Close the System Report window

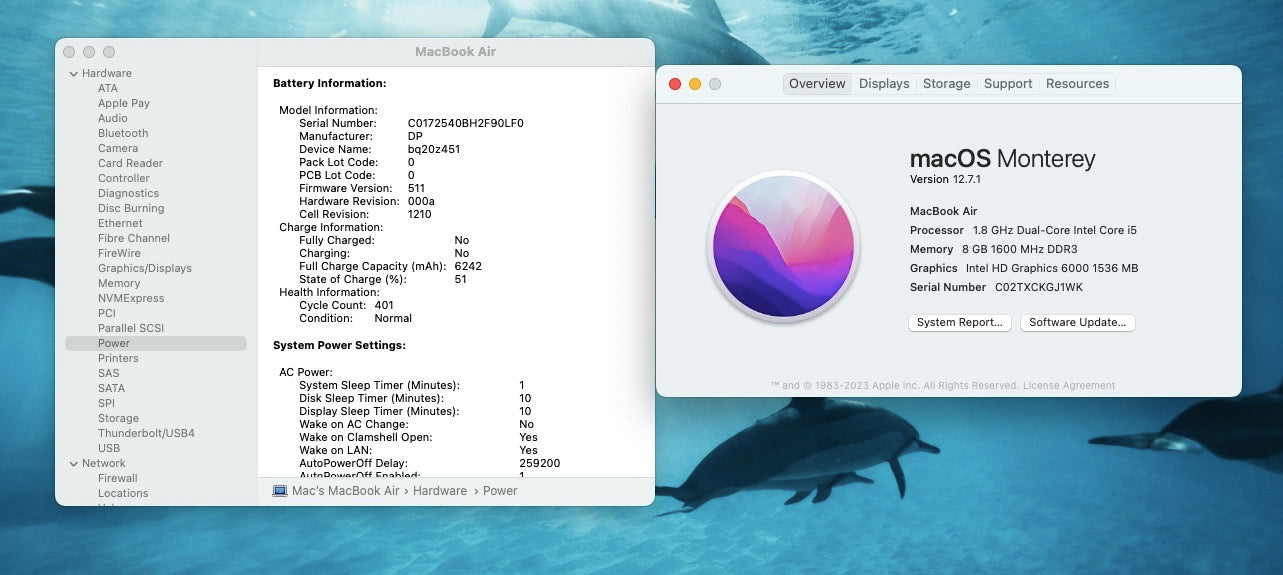click(x=69, y=52)
